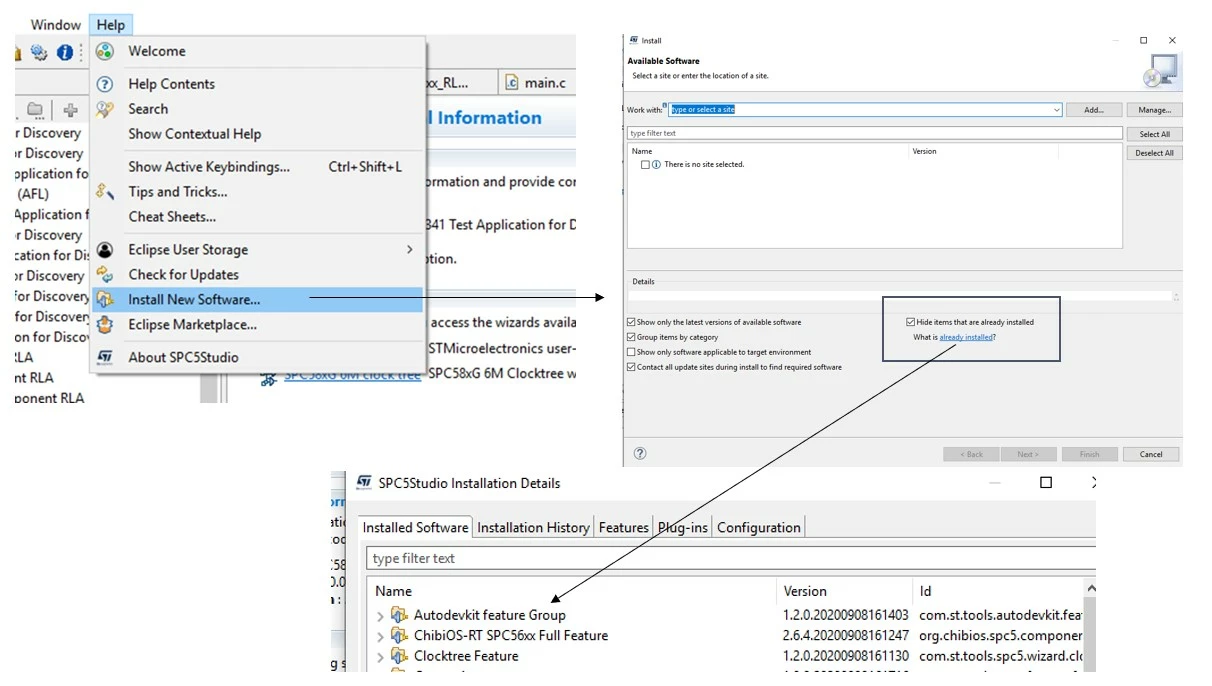The width and height of the screenshot is (1212, 686).
Task: Open the Installation History tab
Action: coord(533,528)
